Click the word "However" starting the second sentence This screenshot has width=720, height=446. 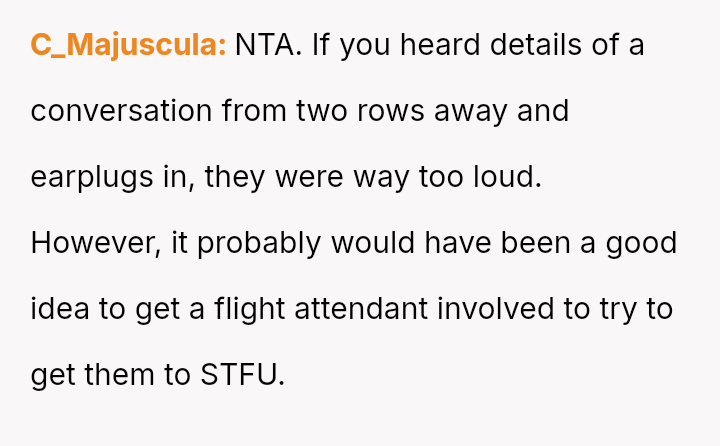[91, 243]
